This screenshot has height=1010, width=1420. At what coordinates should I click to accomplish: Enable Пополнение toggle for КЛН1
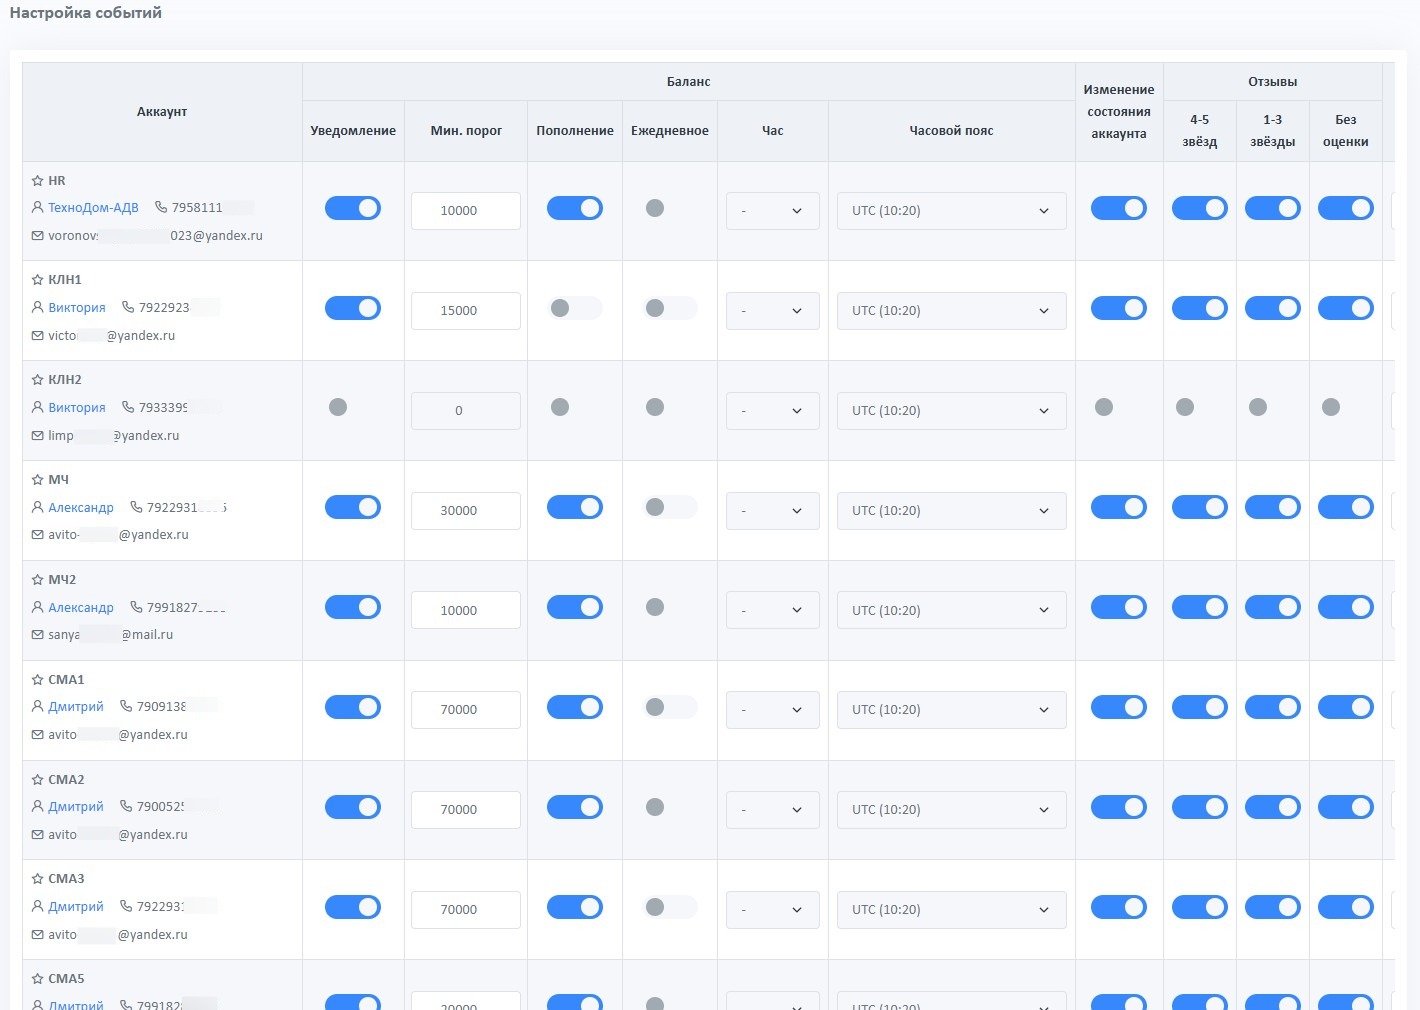575,308
